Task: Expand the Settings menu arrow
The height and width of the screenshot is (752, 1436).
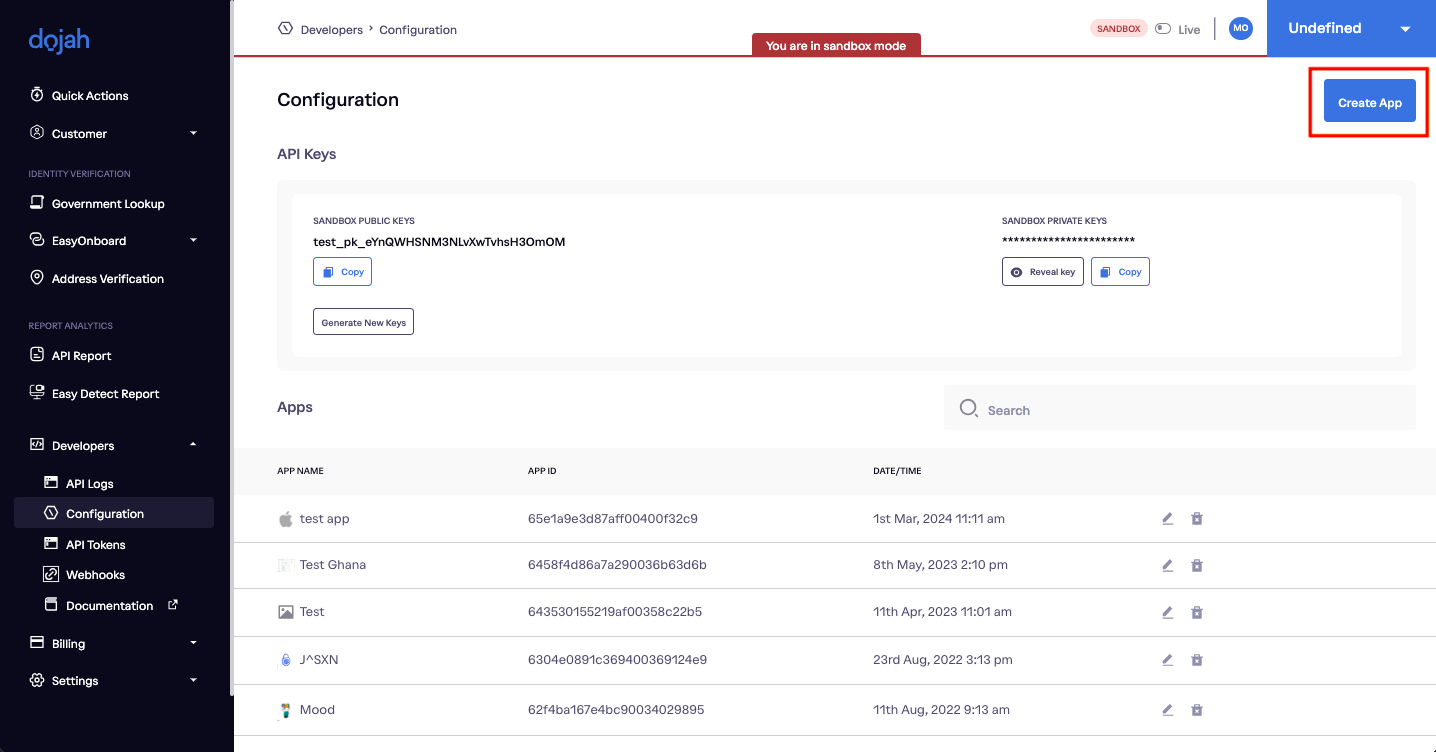Action: (x=194, y=680)
